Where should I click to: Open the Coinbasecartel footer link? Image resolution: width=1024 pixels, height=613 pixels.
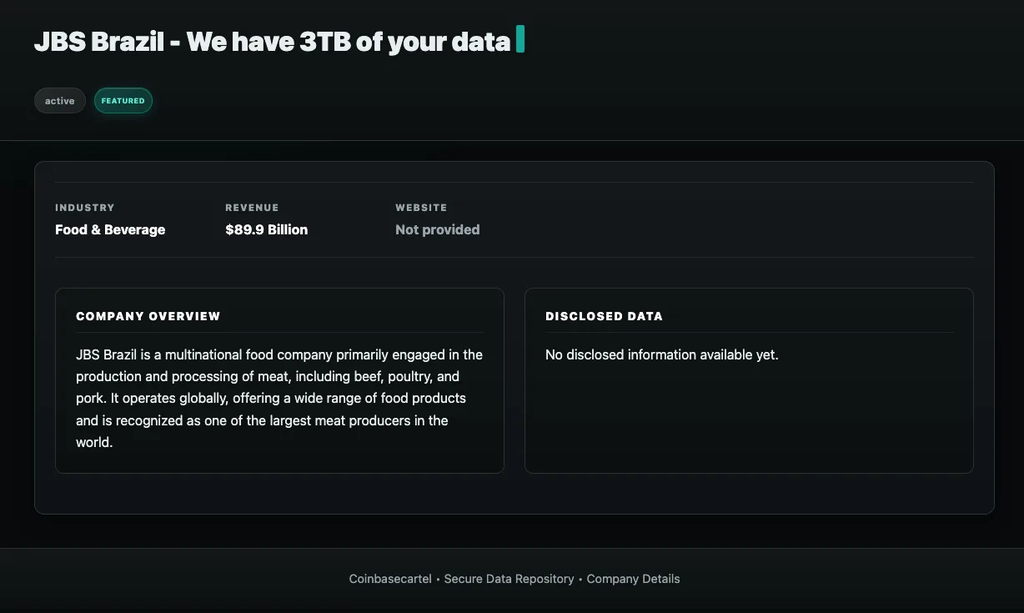389,578
